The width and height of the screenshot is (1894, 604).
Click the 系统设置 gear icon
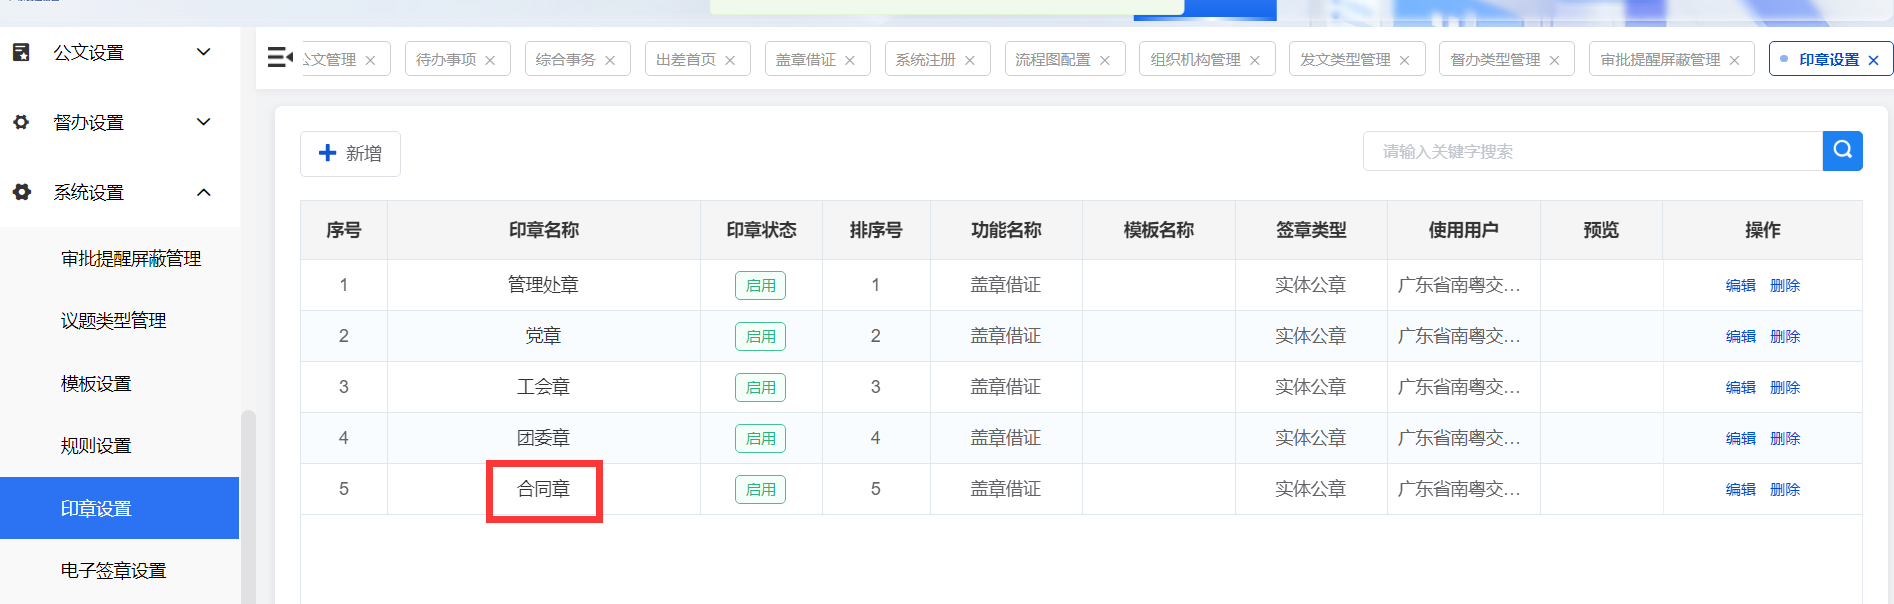[x=21, y=192]
